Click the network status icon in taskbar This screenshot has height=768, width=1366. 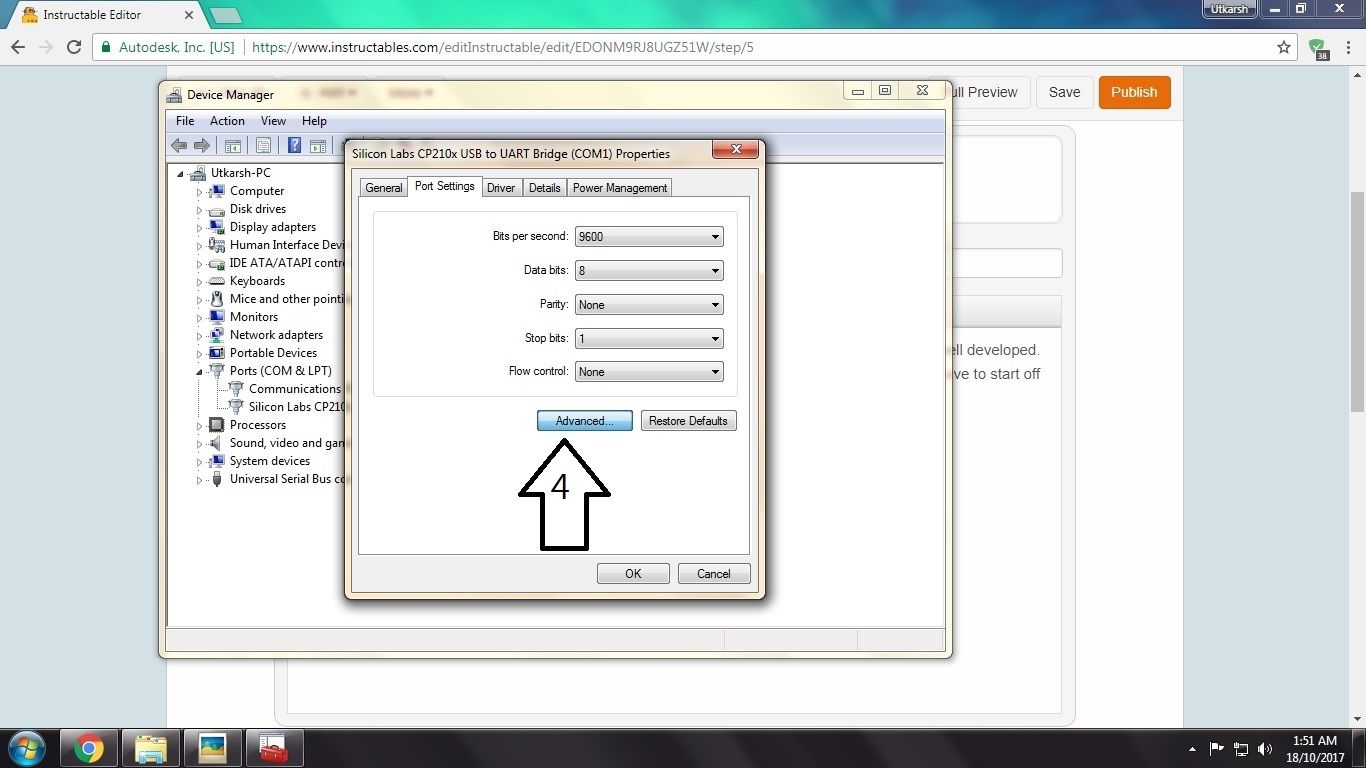point(1240,748)
